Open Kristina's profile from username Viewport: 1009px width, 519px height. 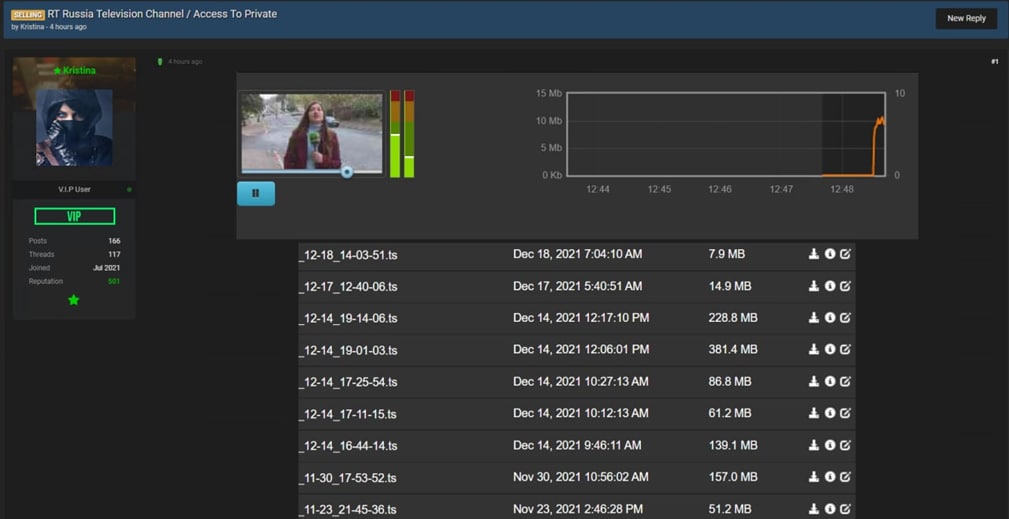coord(77,71)
